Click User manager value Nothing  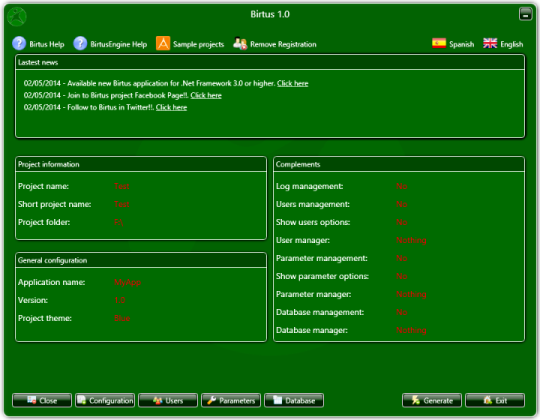(x=411, y=240)
